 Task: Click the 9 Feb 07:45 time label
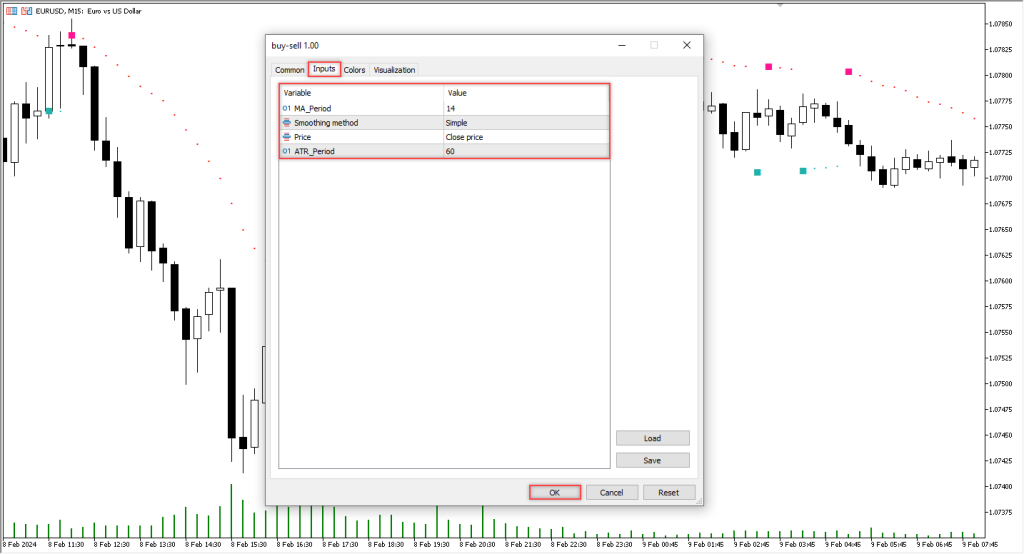[x=980, y=544]
